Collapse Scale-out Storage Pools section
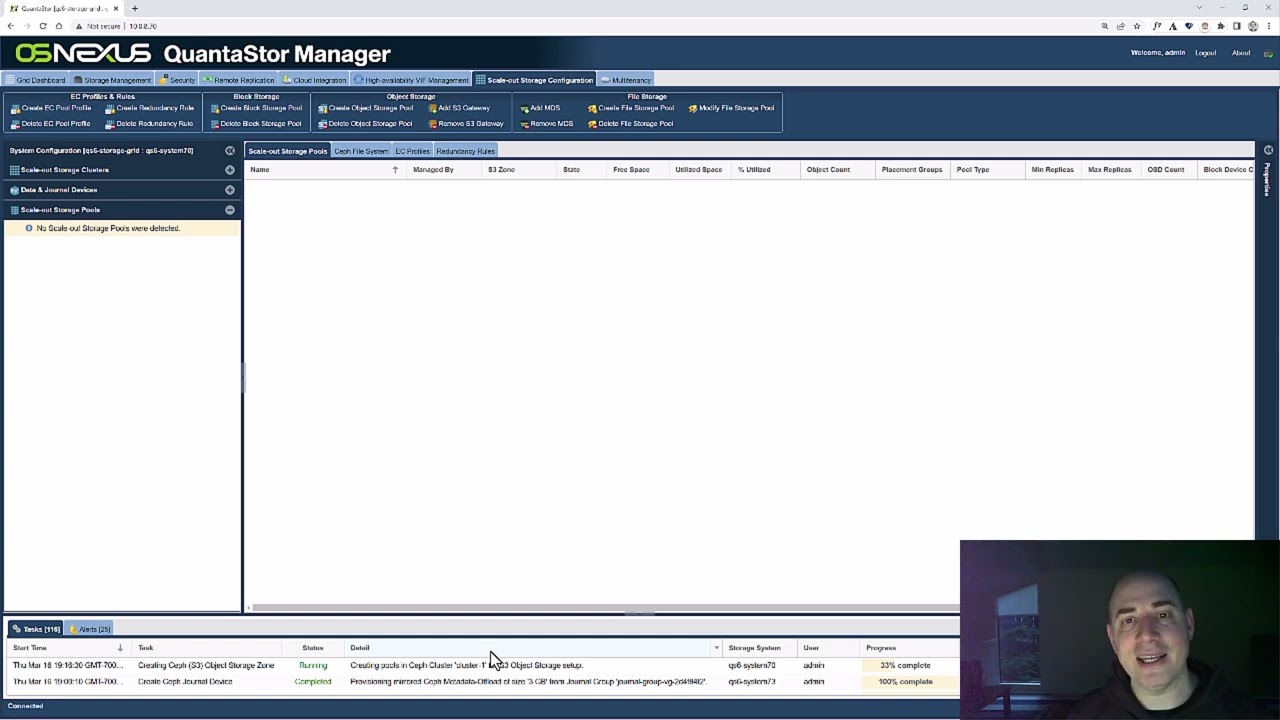The width and height of the screenshot is (1280, 720). click(x=230, y=210)
